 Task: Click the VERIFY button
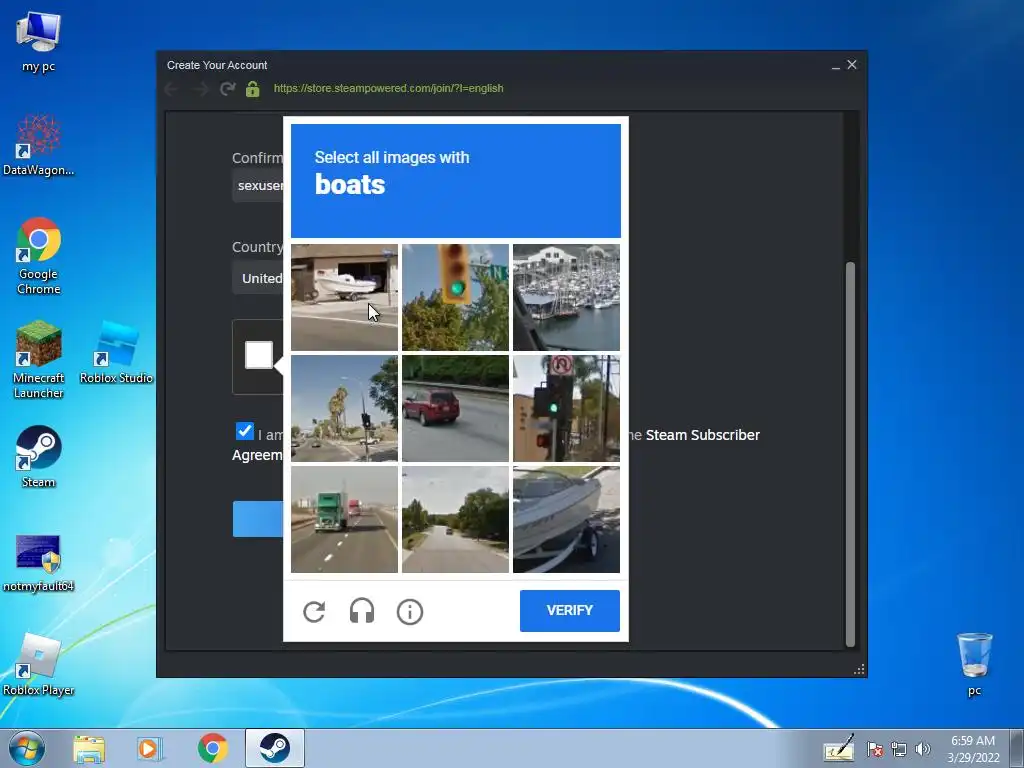tap(569, 611)
